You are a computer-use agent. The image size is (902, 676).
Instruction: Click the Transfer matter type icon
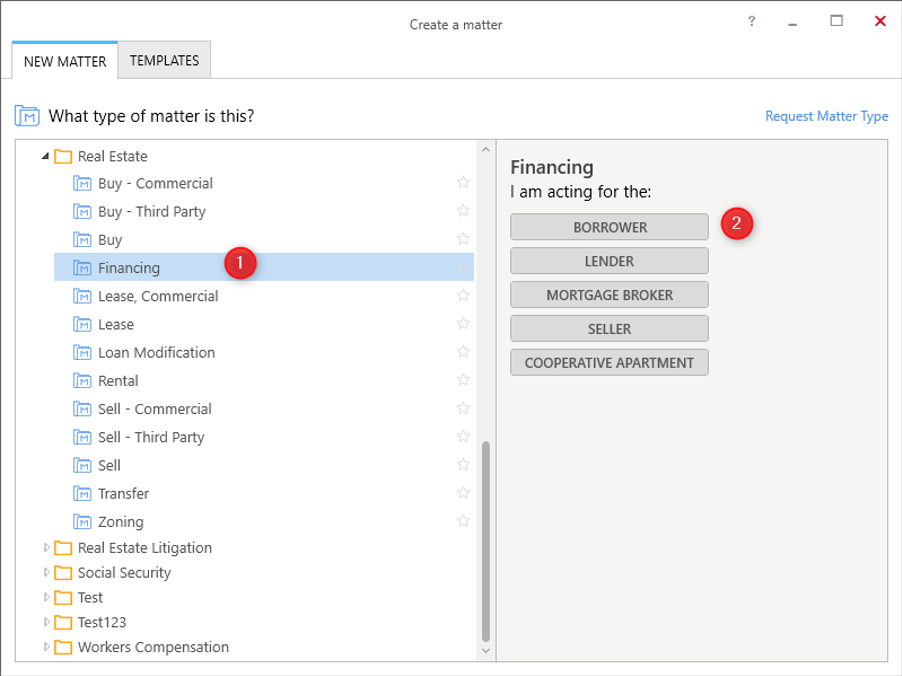pos(82,494)
